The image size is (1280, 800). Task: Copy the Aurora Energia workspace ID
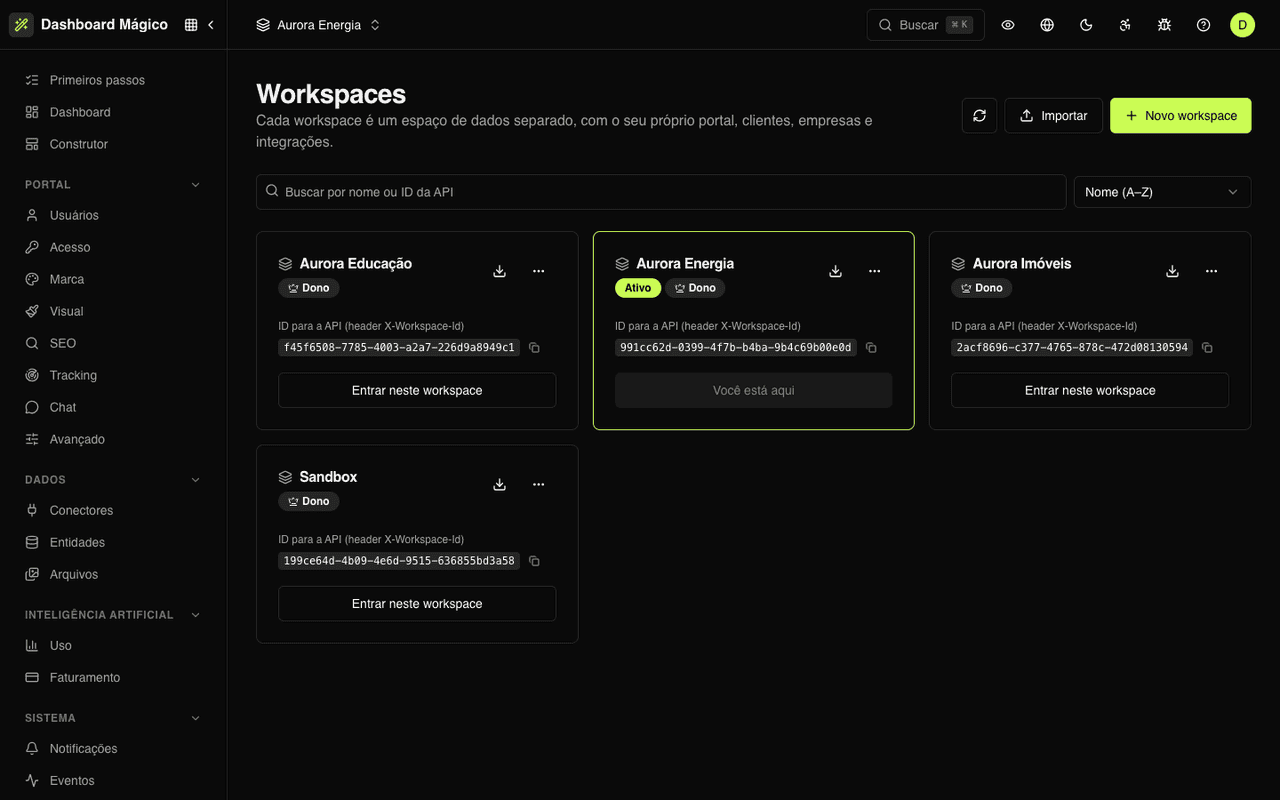[871, 348]
